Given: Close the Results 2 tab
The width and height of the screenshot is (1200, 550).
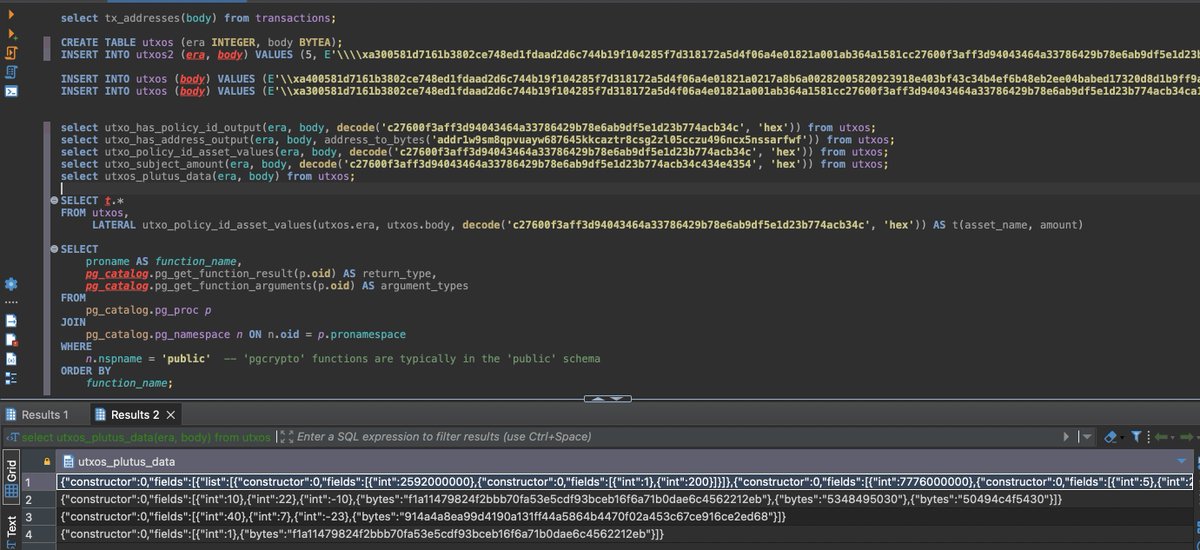Looking at the screenshot, I should pyautogui.click(x=173, y=414).
